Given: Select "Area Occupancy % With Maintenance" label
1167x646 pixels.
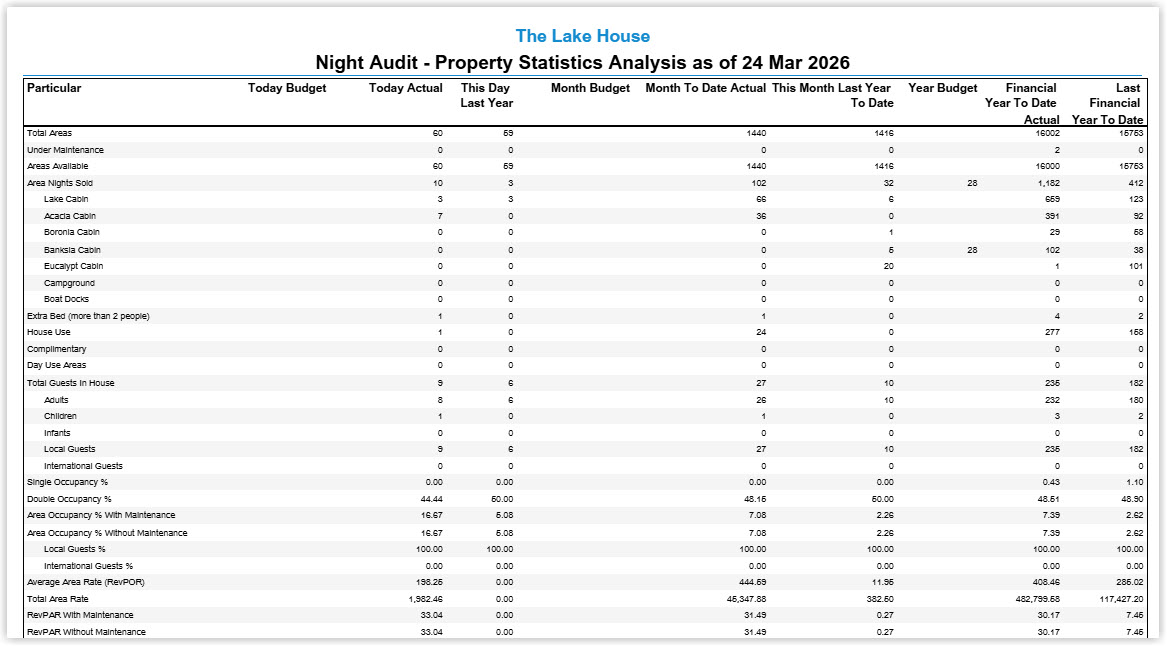Looking at the screenshot, I should [x=101, y=516].
